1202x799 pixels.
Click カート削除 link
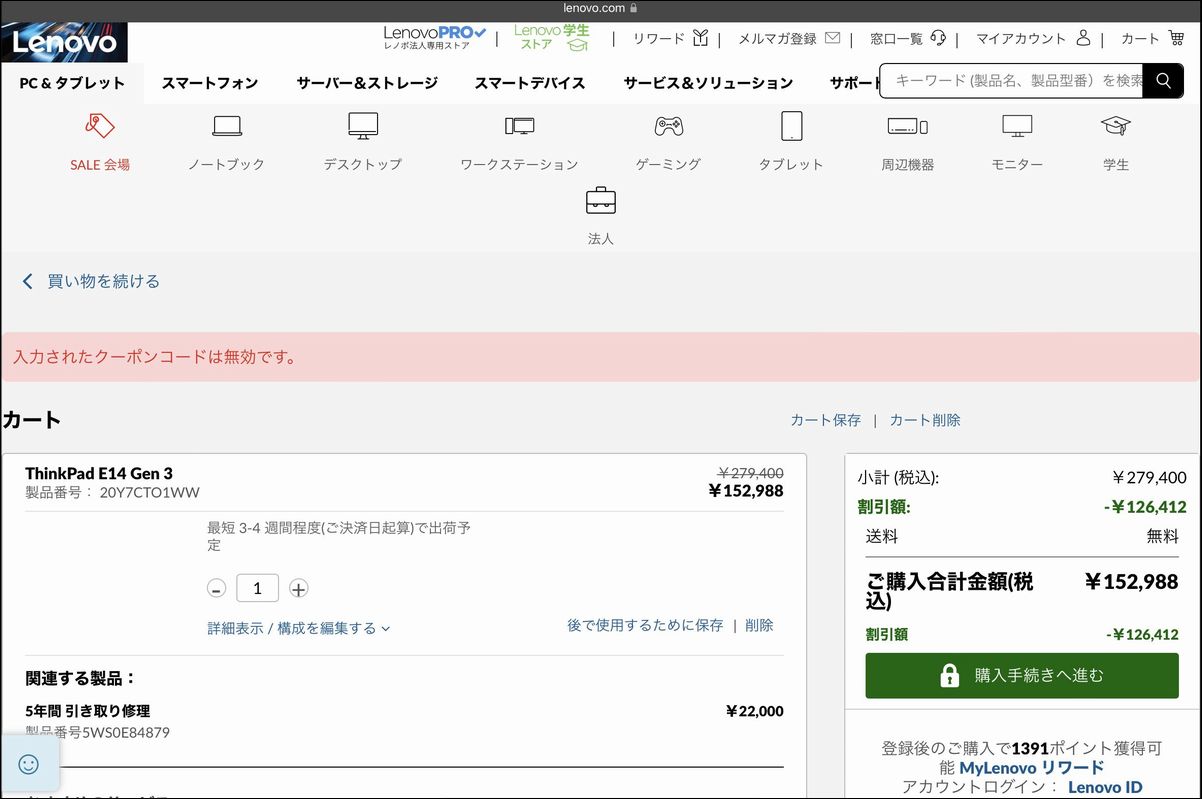click(925, 420)
